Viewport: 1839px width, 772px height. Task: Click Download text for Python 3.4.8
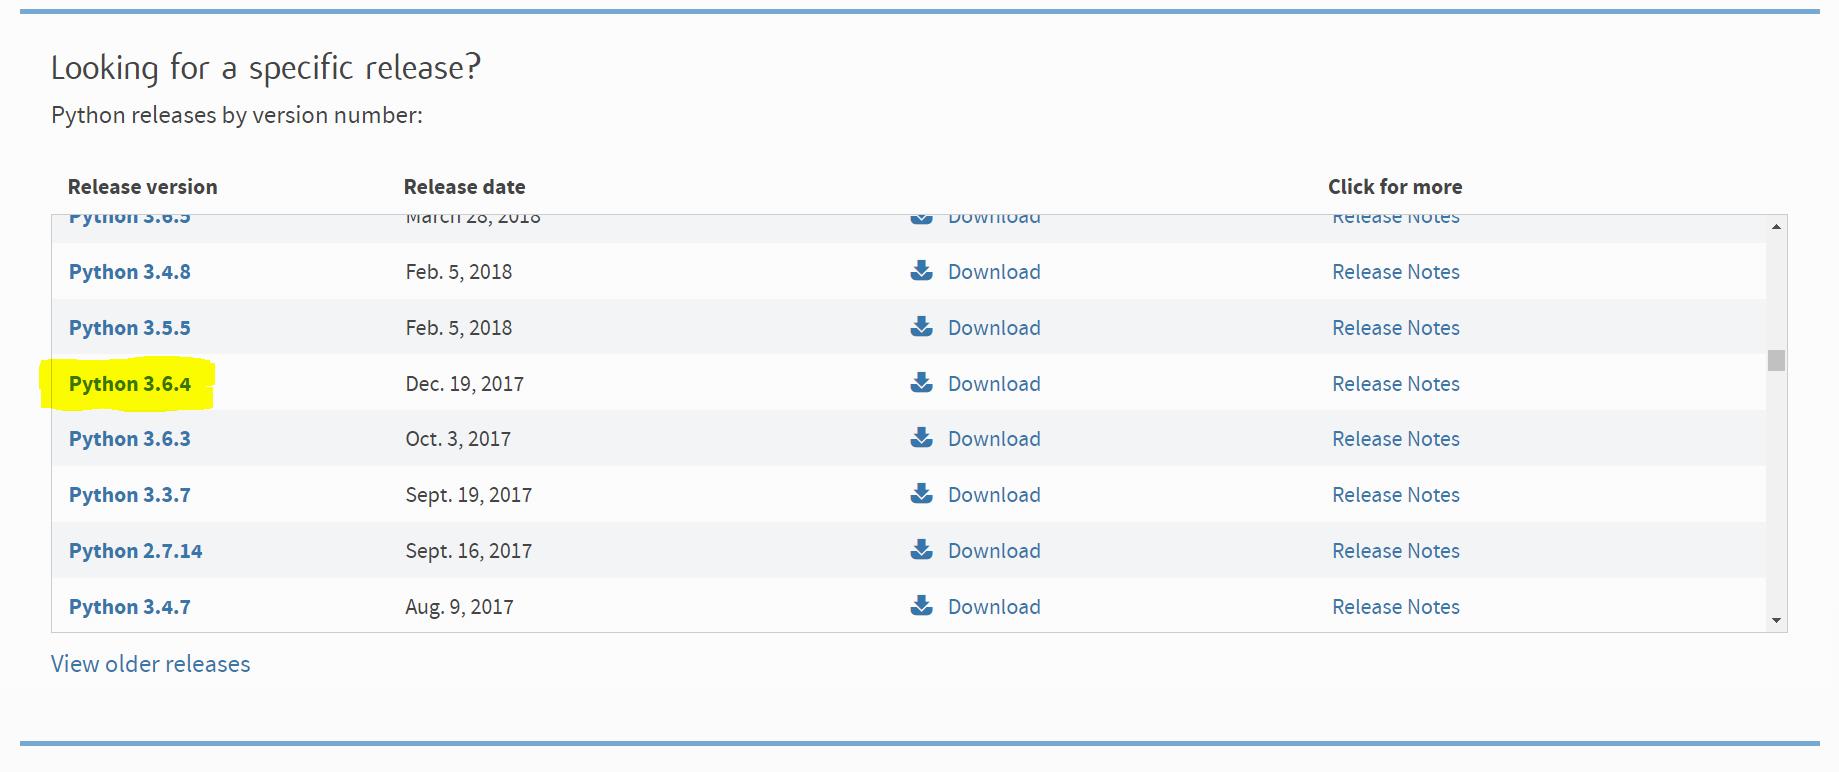pos(994,272)
